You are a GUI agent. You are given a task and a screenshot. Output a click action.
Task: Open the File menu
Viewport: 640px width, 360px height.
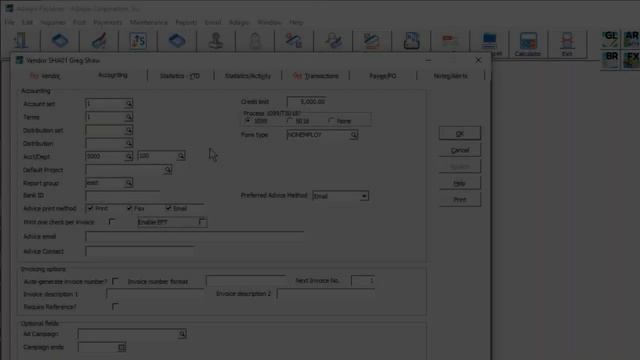tap(9, 22)
